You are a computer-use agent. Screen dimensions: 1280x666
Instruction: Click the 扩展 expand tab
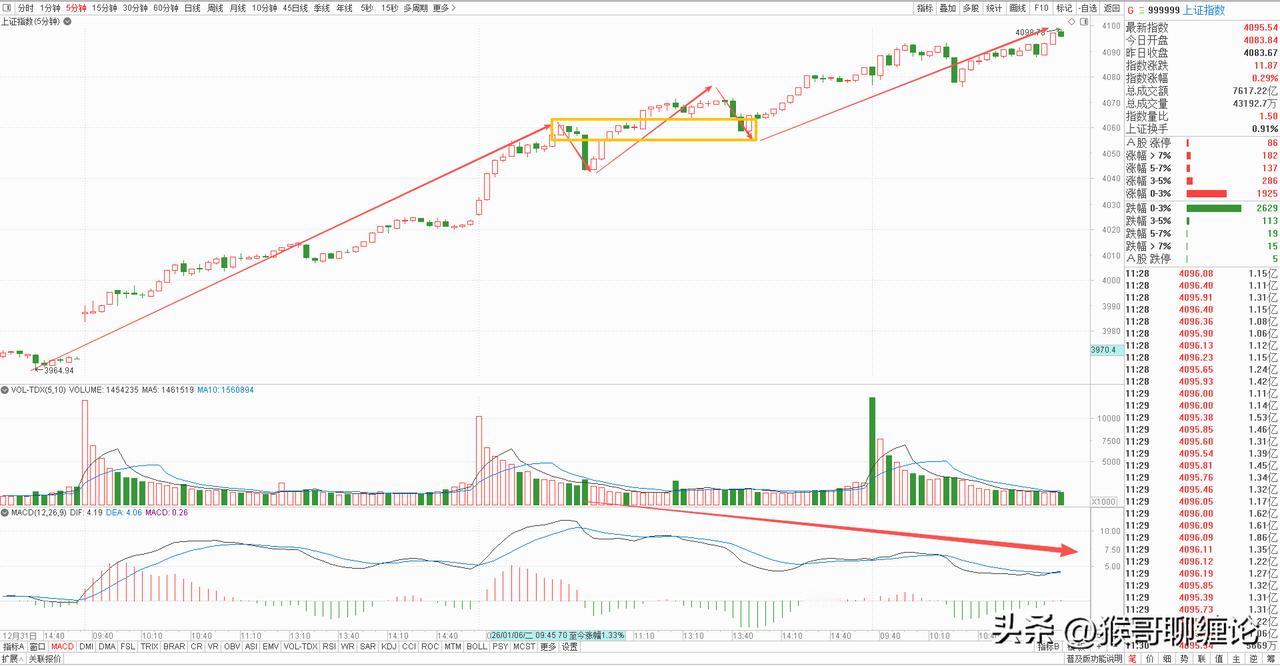[x=12, y=659]
